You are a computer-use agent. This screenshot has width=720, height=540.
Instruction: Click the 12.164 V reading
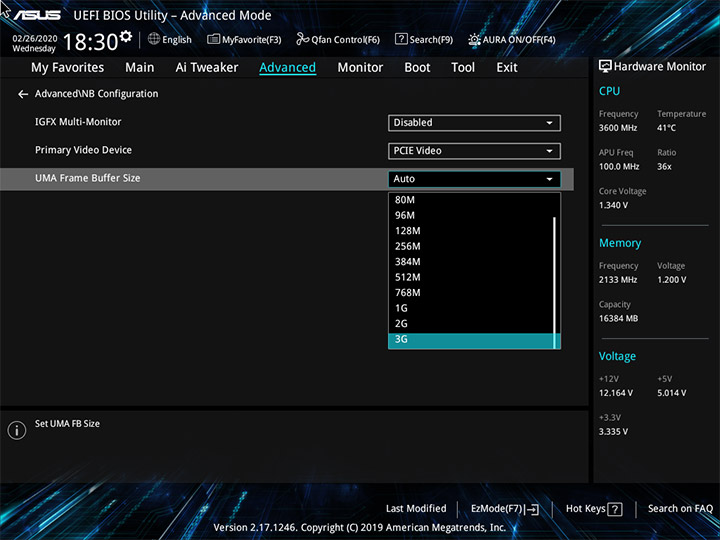[x=615, y=393]
